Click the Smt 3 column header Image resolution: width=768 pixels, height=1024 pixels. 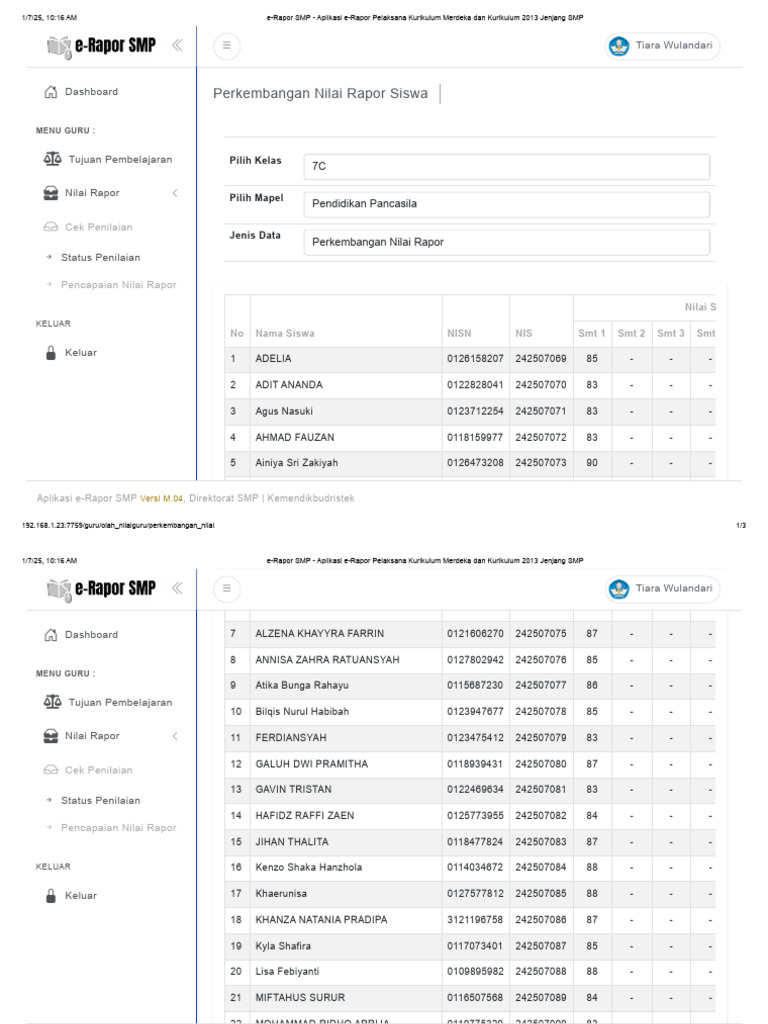pyautogui.click(x=671, y=334)
